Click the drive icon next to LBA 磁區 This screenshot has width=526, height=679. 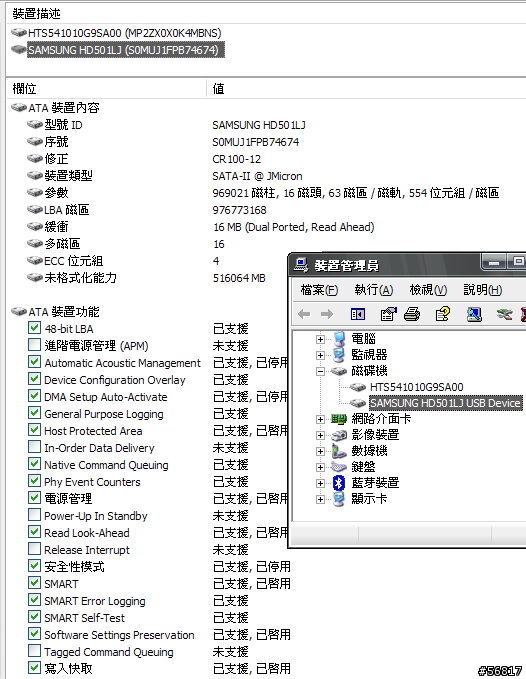click(x=35, y=210)
